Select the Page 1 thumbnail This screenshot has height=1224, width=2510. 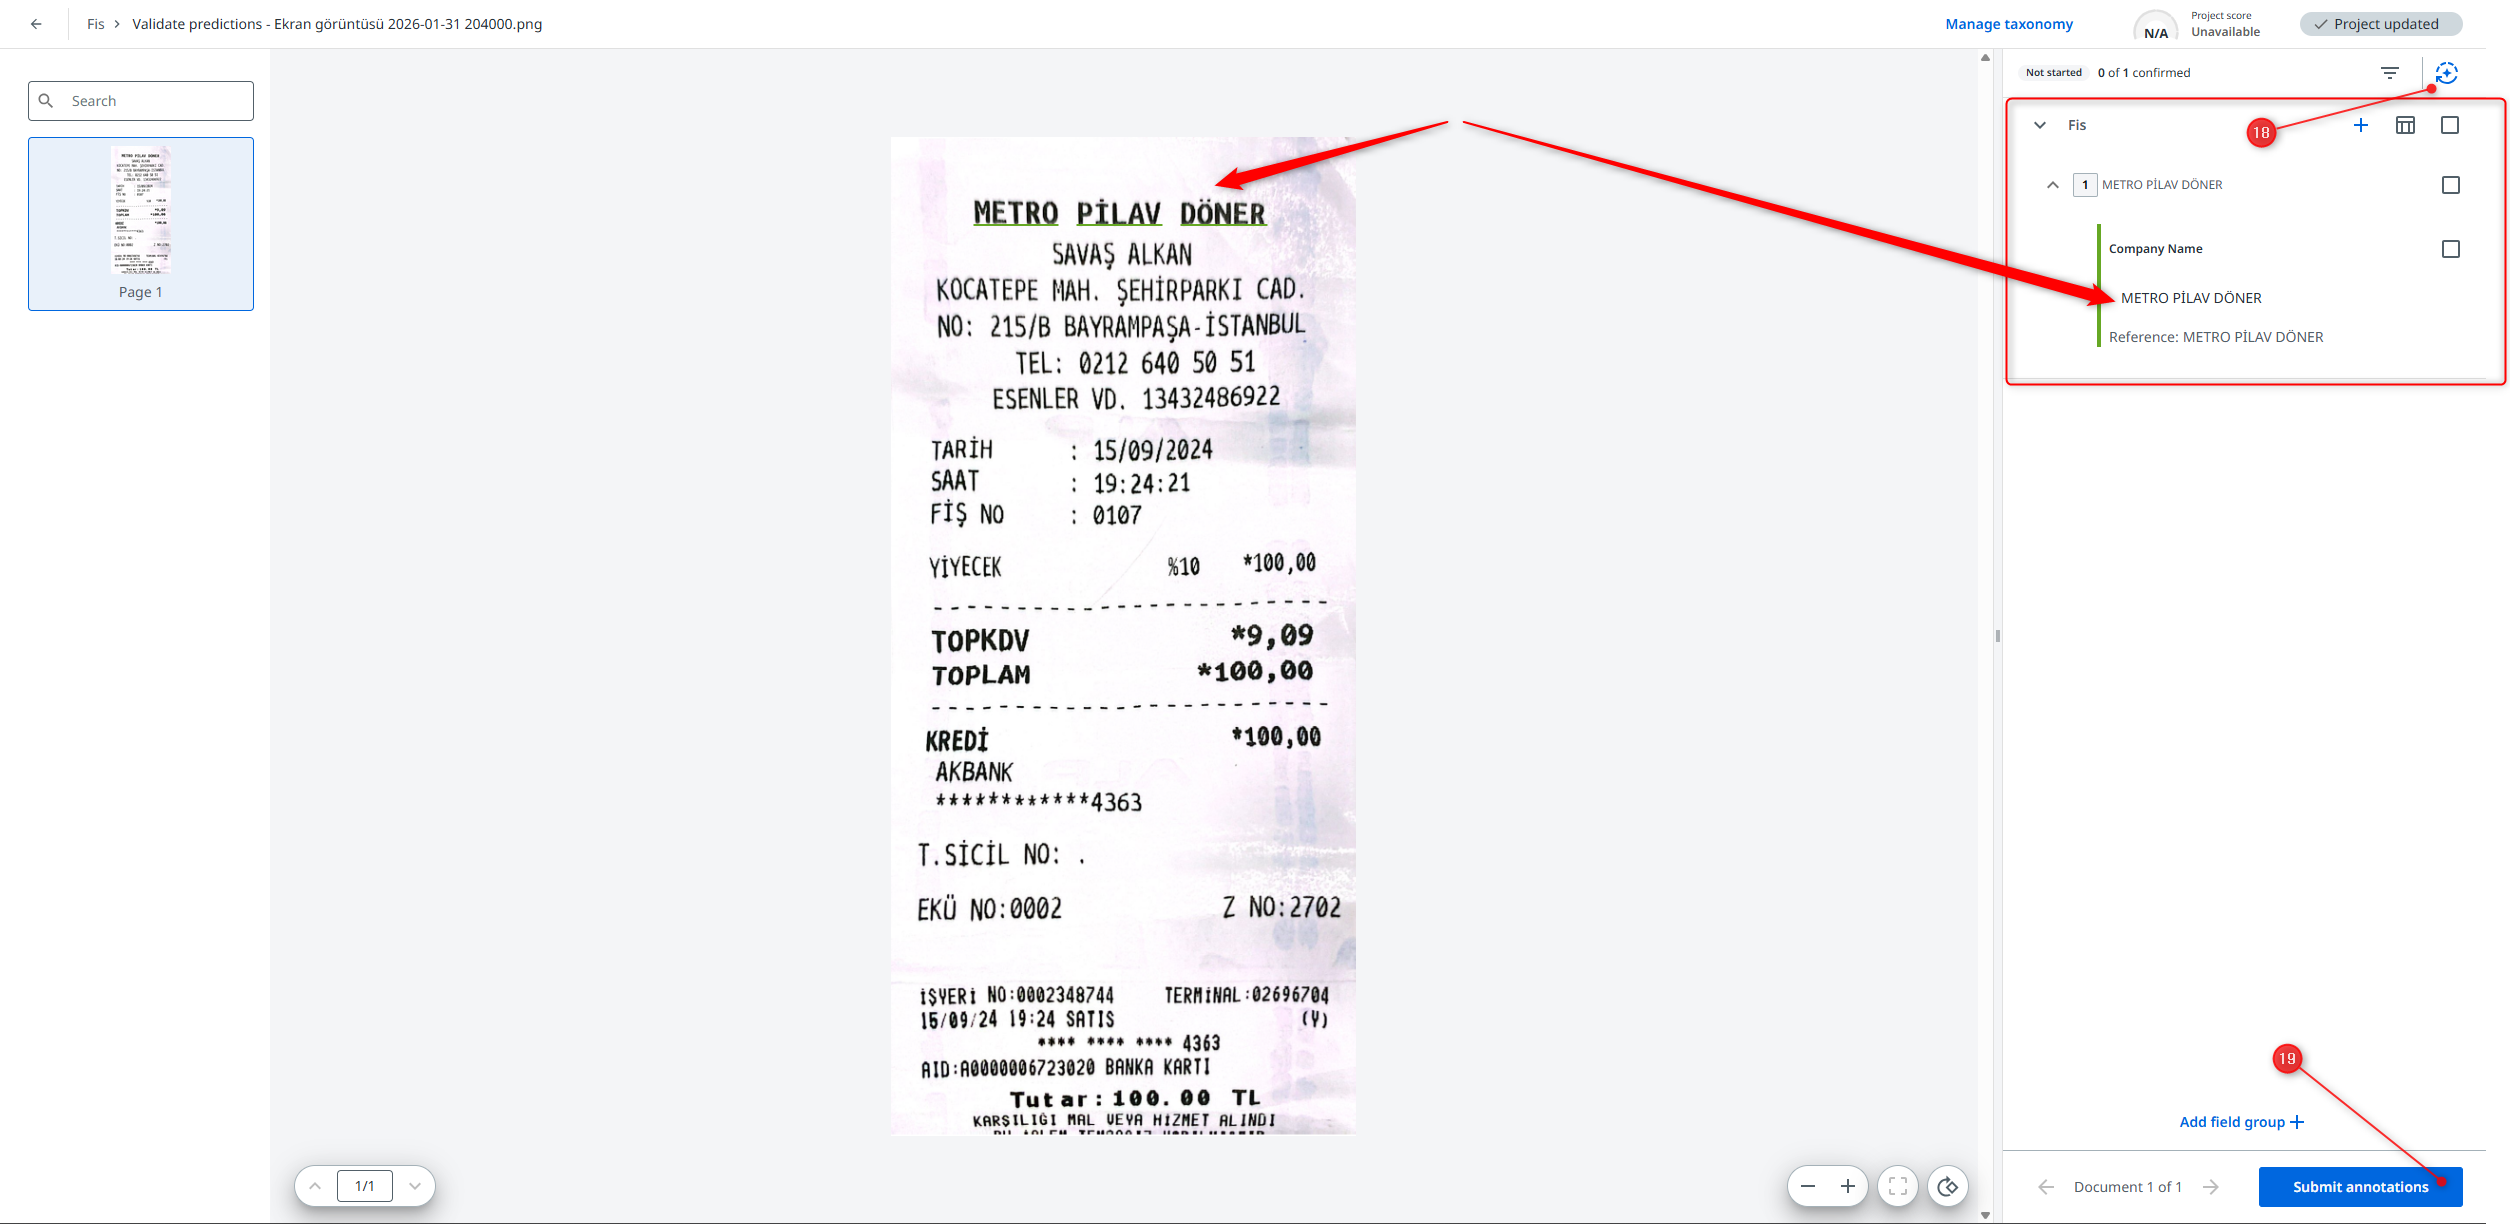(141, 224)
